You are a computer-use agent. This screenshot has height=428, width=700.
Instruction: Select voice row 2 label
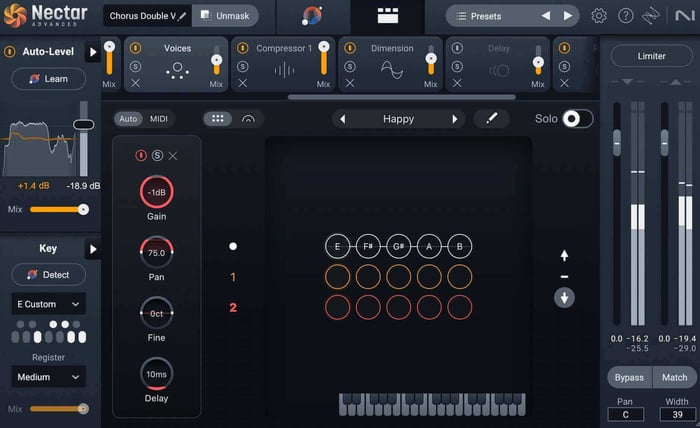(x=233, y=307)
